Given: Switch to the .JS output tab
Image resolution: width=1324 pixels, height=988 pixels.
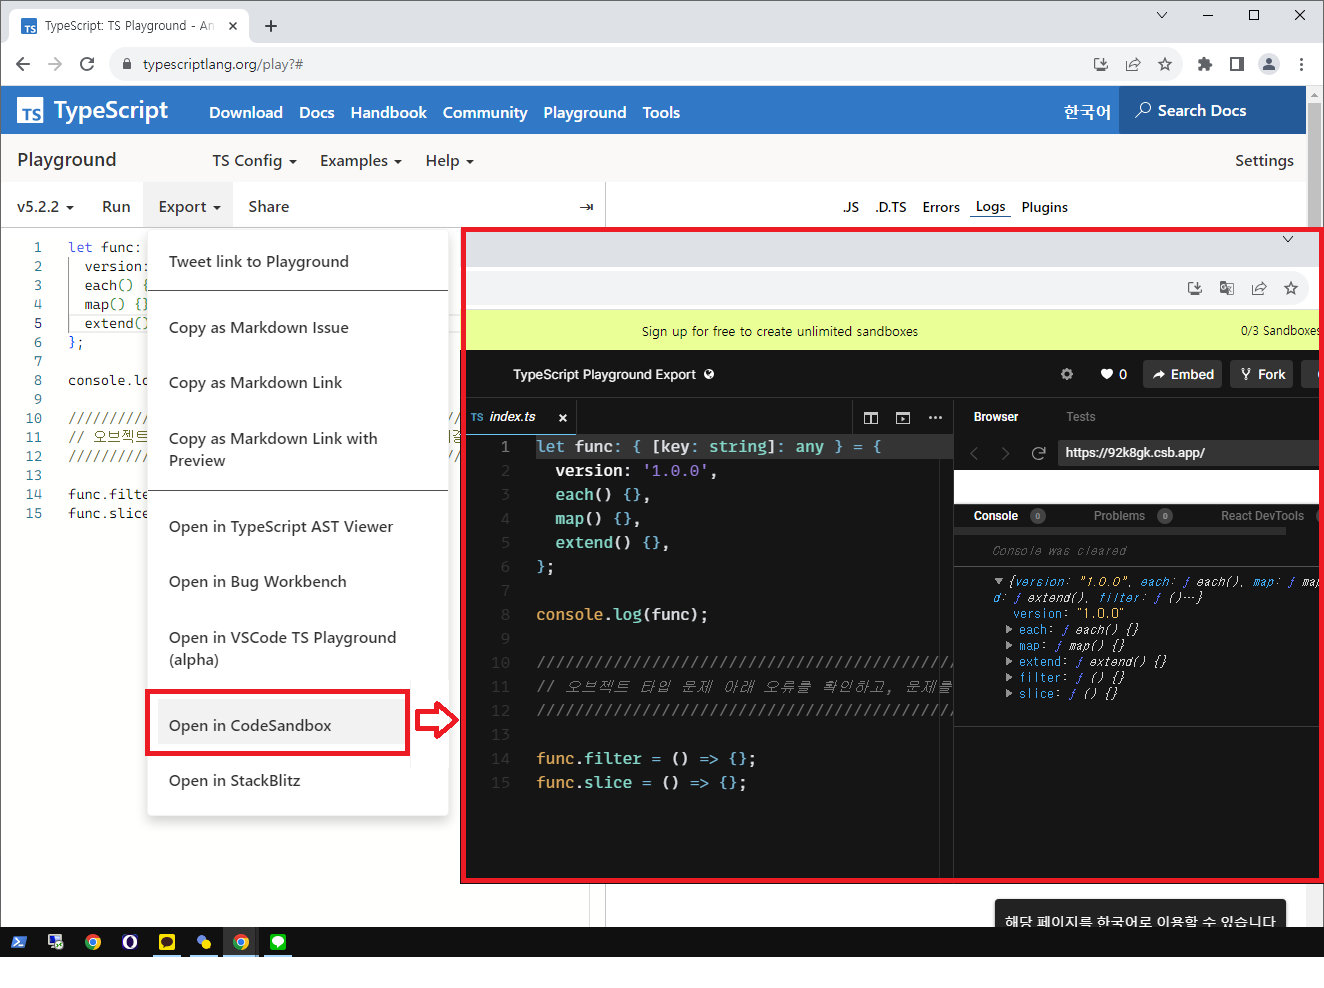Looking at the screenshot, I should tap(851, 207).
